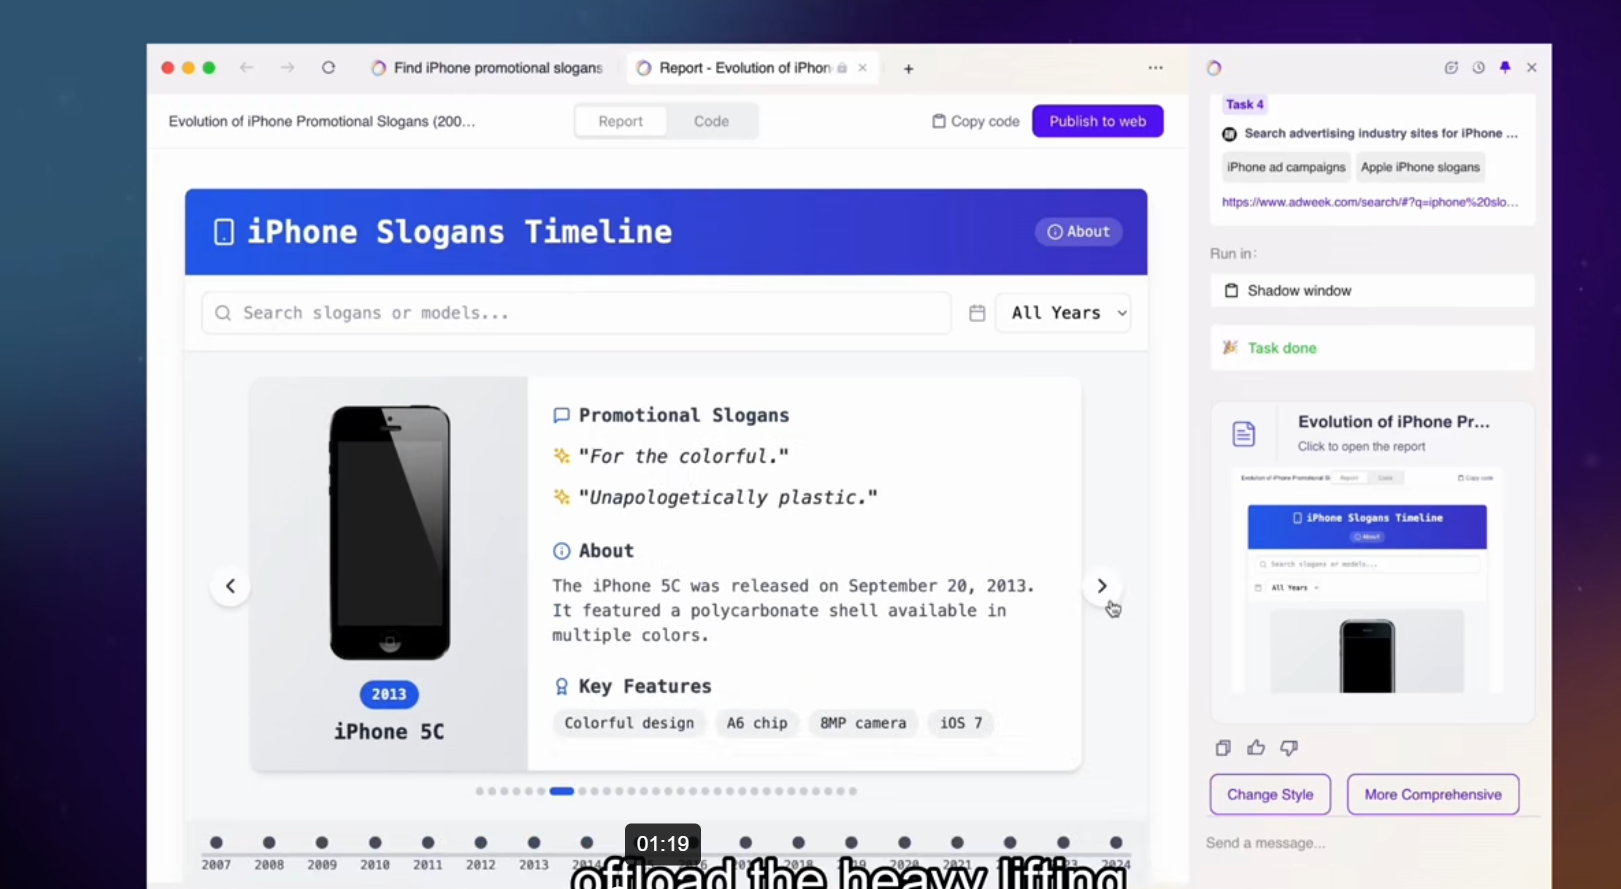Screen dimensions: 1621x889
Task: Jump to the 2009 timeline marker
Action: [322, 843]
